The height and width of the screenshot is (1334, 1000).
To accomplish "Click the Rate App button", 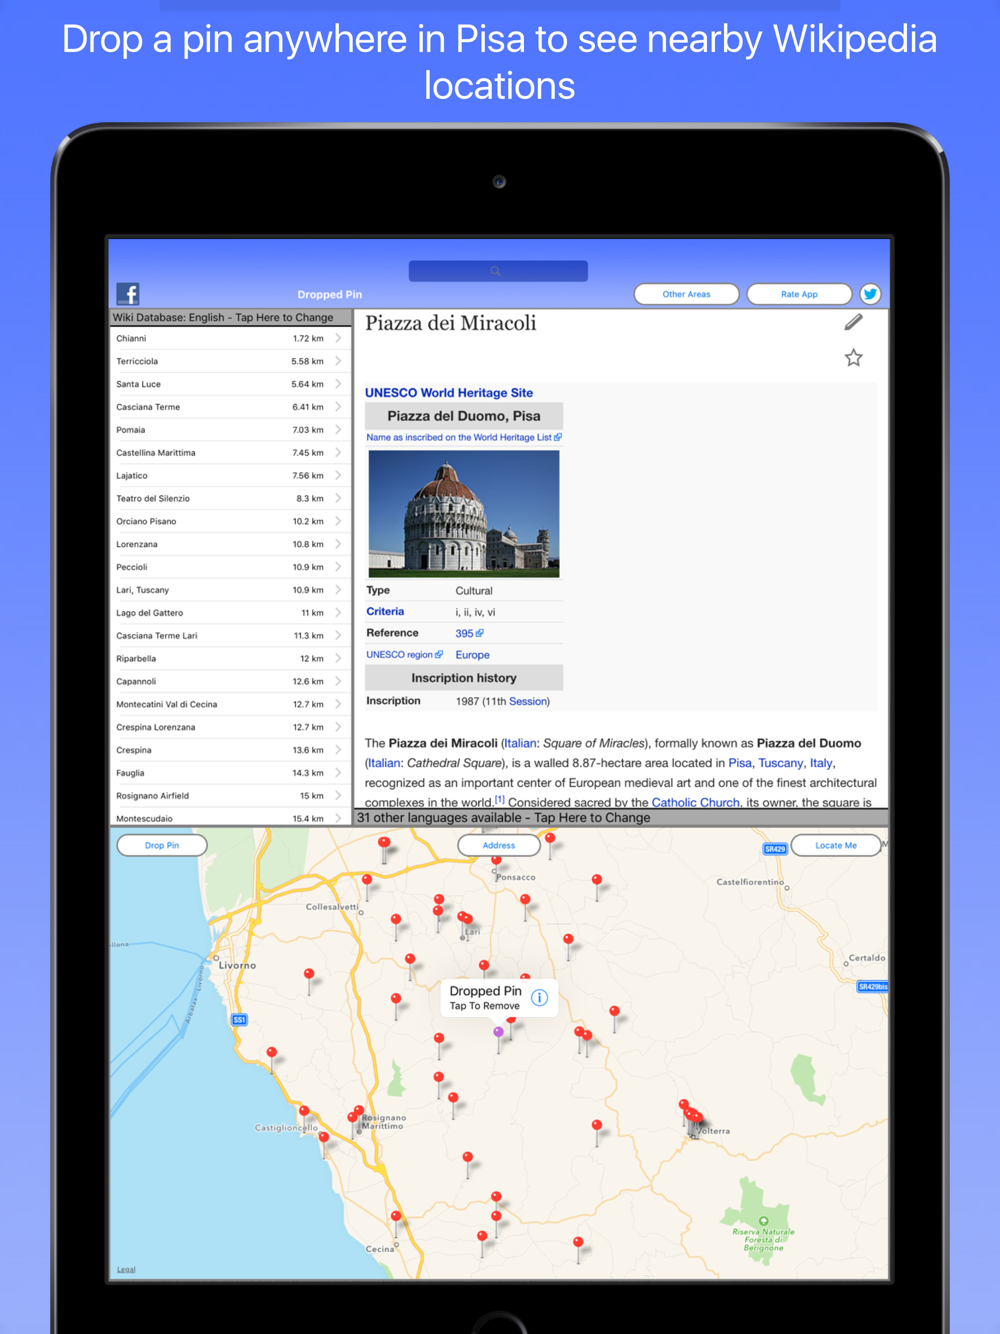I will [799, 294].
